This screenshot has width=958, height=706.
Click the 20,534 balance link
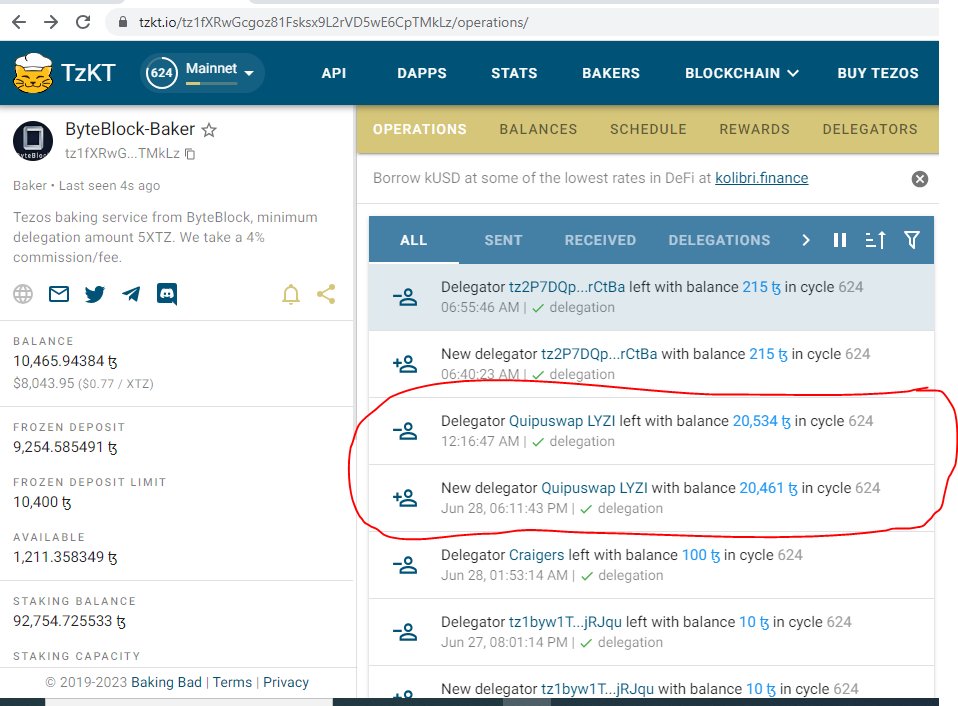(x=761, y=421)
